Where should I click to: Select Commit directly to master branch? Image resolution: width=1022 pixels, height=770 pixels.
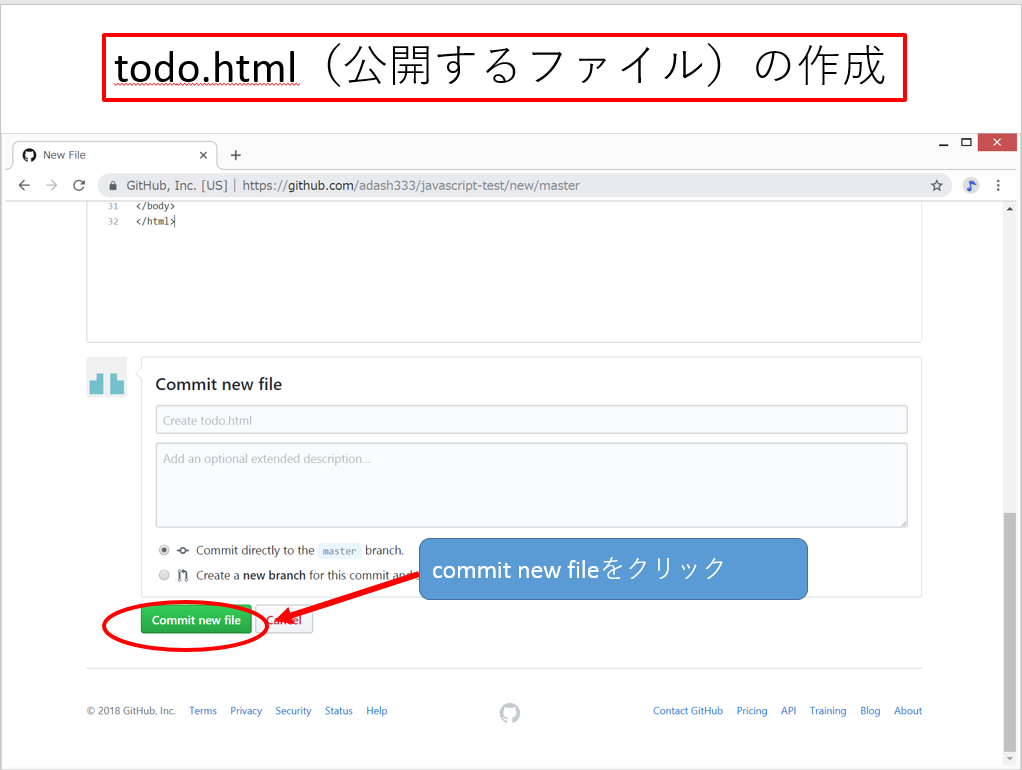pyautogui.click(x=164, y=550)
